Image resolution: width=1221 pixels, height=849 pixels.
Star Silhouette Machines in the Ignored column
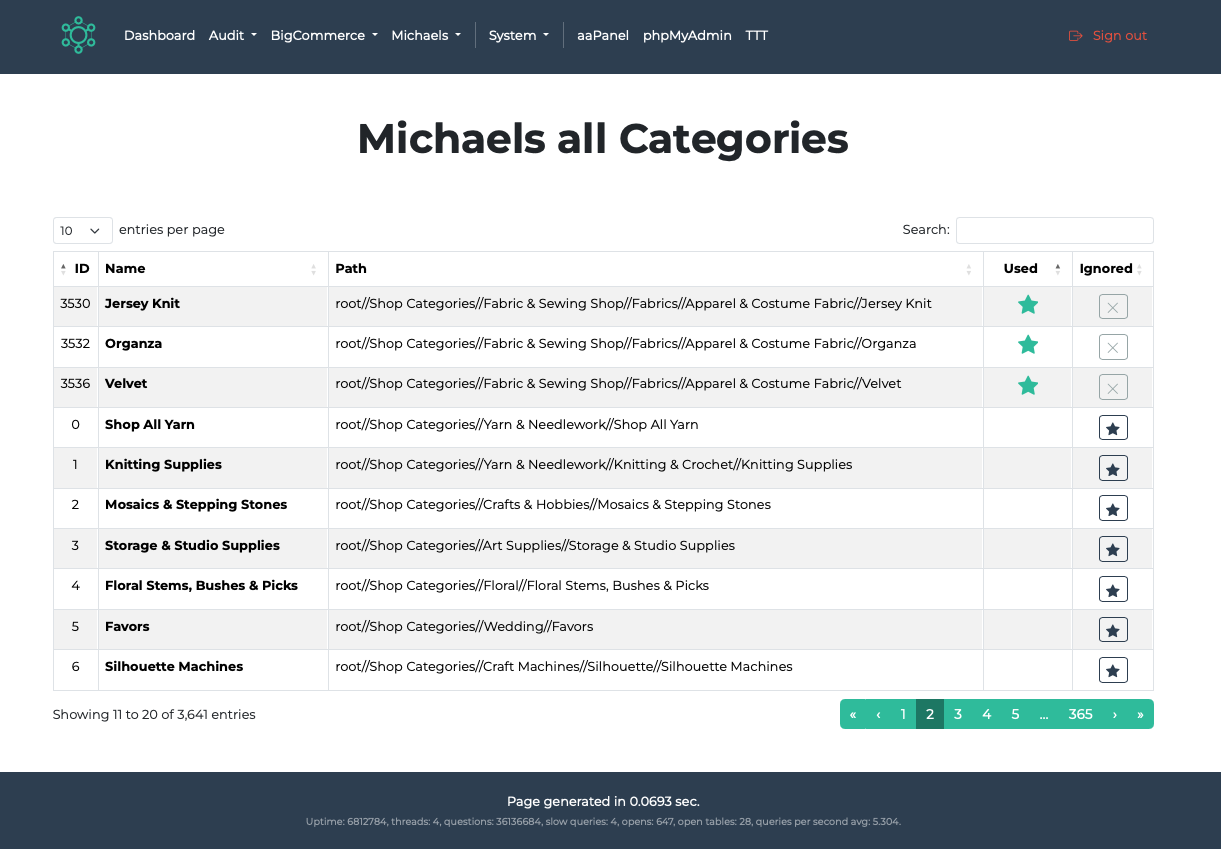coord(1113,669)
